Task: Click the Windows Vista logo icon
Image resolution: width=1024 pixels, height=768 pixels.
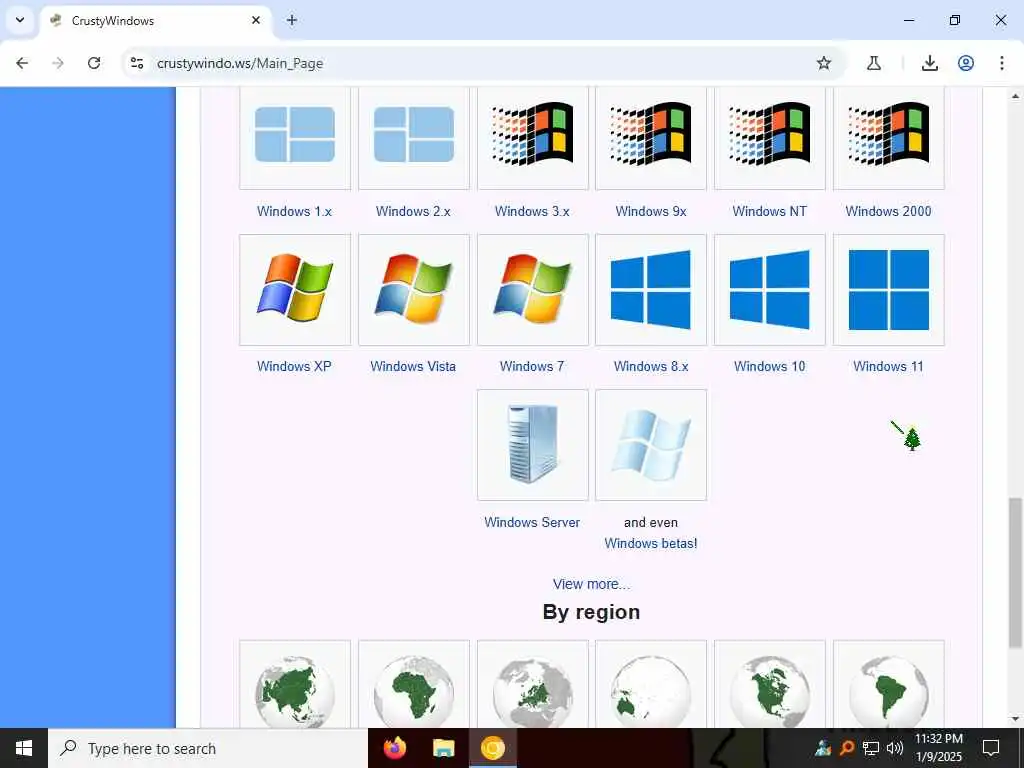Action: pos(413,289)
